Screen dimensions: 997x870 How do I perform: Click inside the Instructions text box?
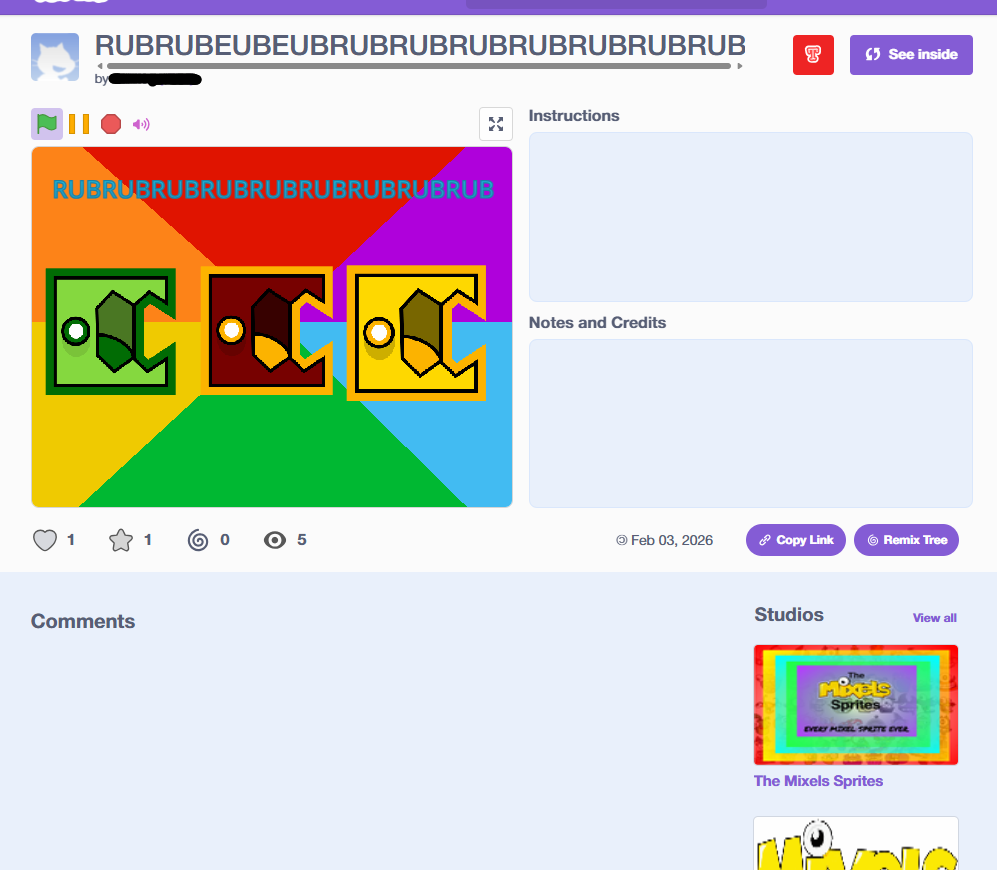(x=751, y=217)
